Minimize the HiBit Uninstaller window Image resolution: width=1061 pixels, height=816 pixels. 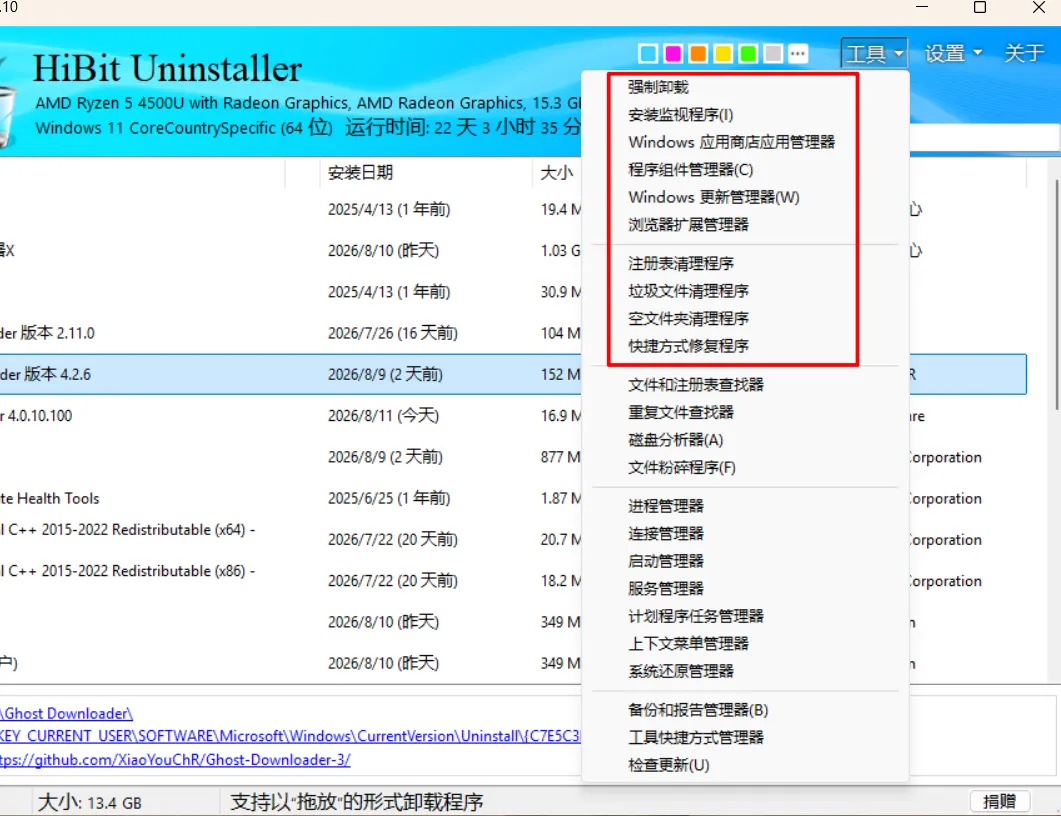point(922,7)
